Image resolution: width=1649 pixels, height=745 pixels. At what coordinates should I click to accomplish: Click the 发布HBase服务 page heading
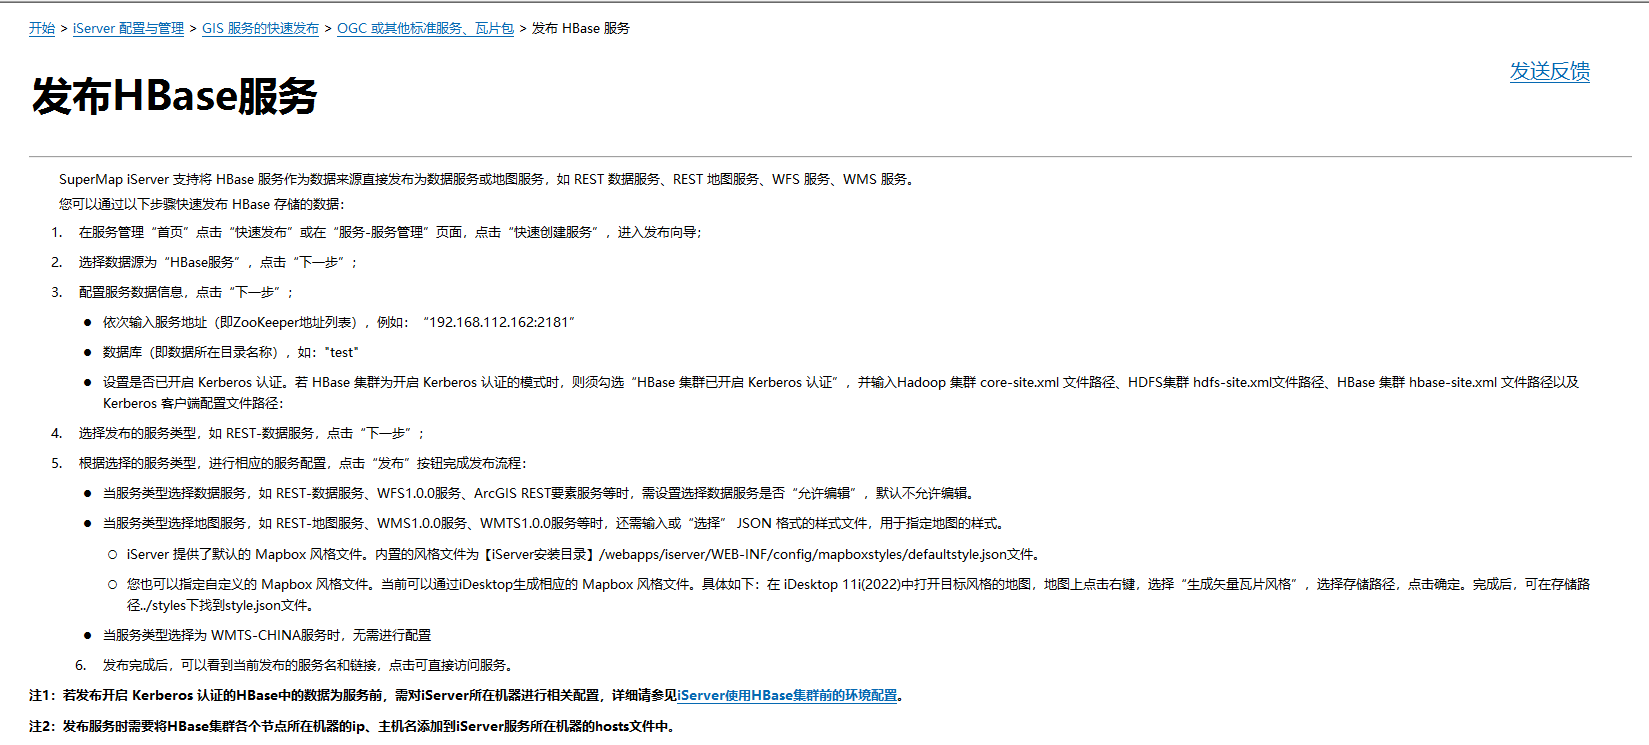click(174, 96)
